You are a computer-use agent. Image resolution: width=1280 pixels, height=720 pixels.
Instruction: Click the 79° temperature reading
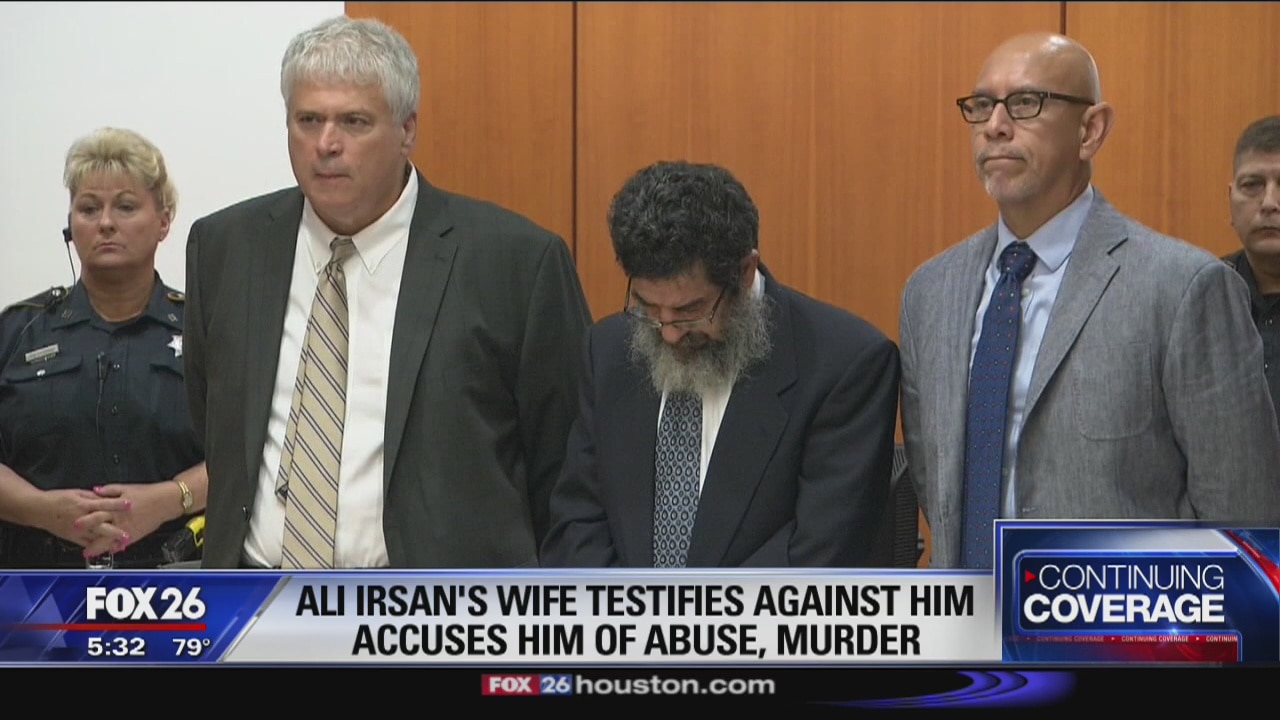tap(191, 647)
